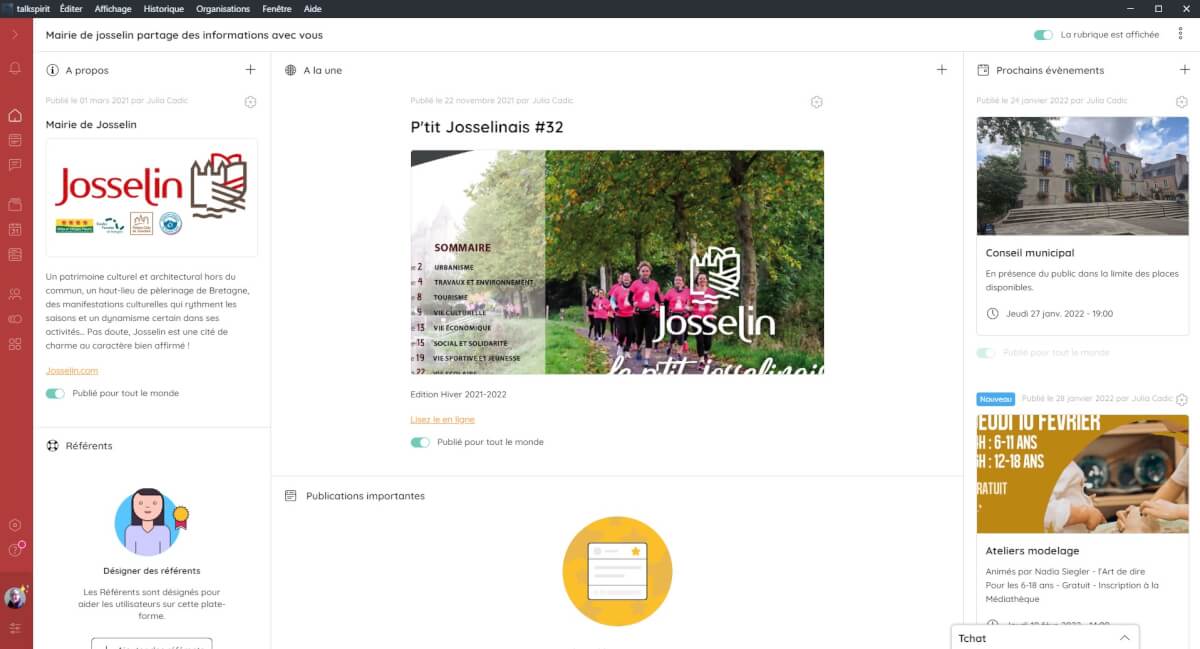The image size is (1200, 649).
Task: Click the Nouveau badge on Ateliers modelage
Action: pos(996,399)
